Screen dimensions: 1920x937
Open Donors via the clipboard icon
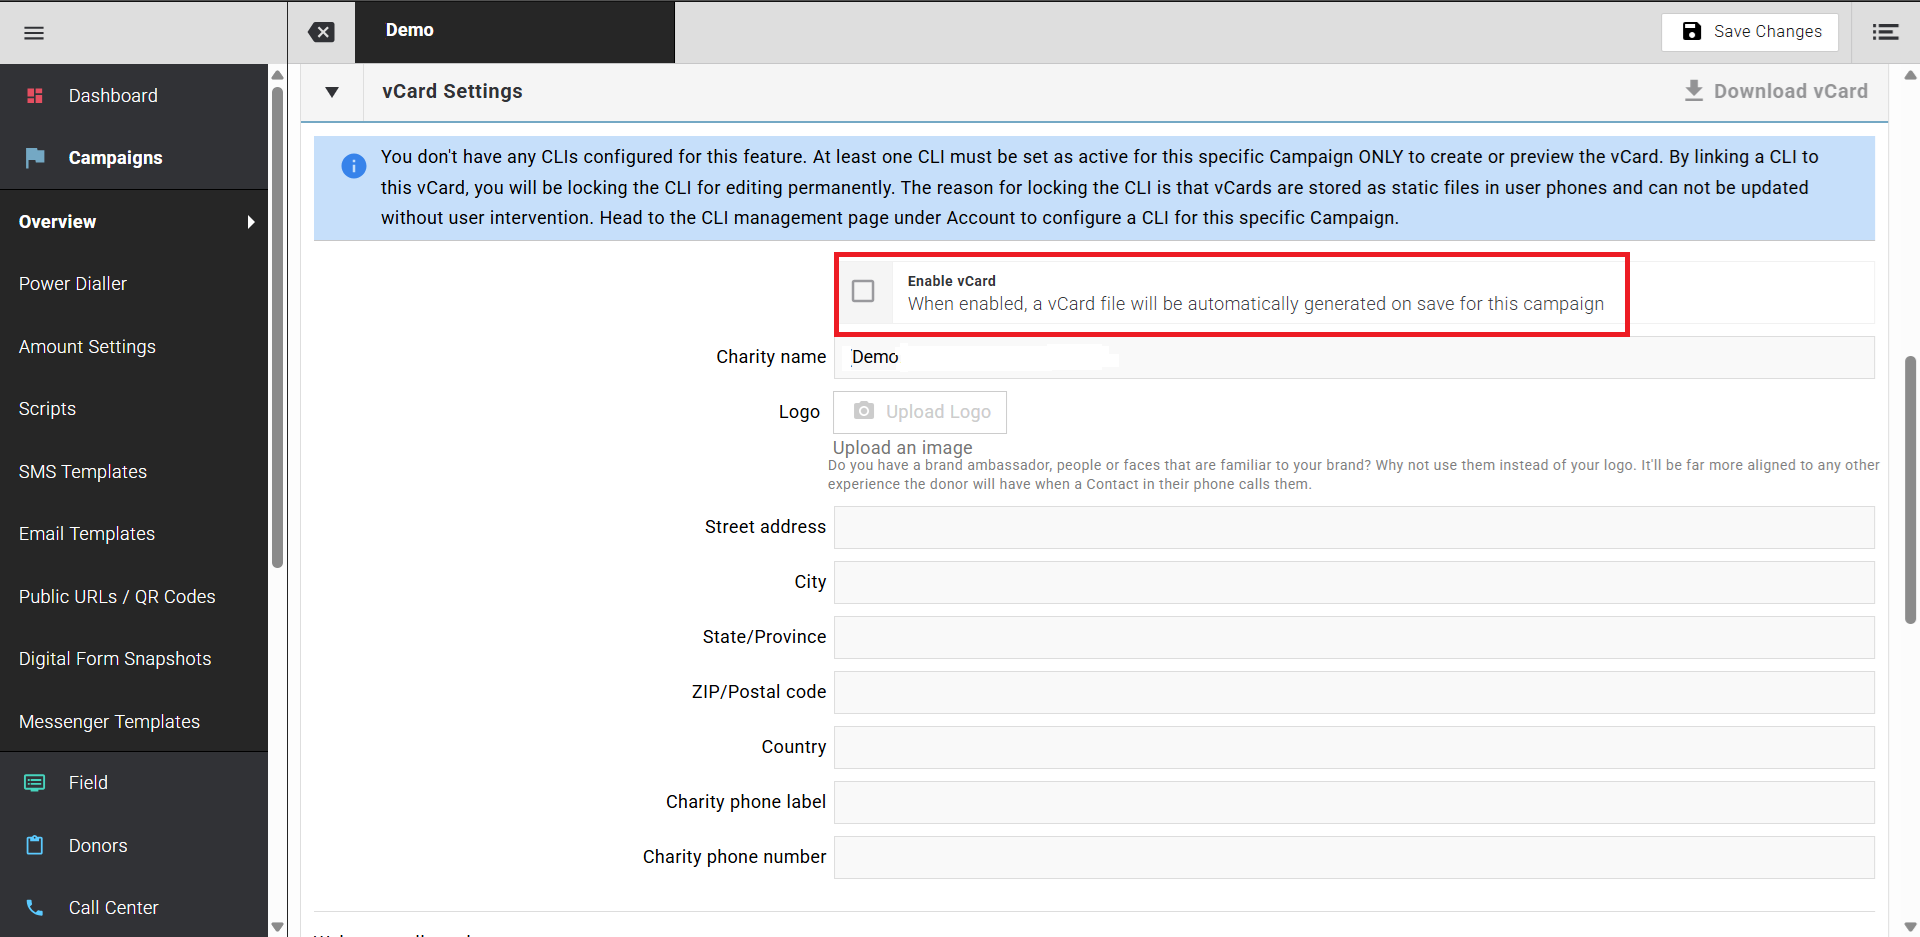(35, 845)
